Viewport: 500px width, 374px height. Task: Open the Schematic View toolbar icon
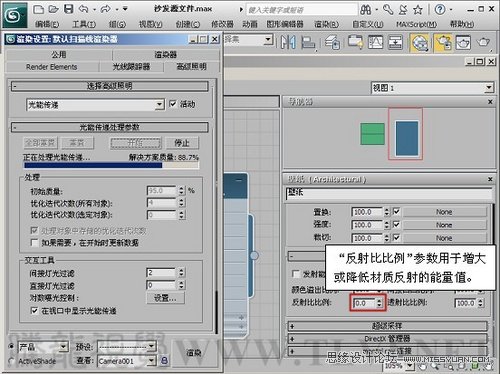coord(395,42)
